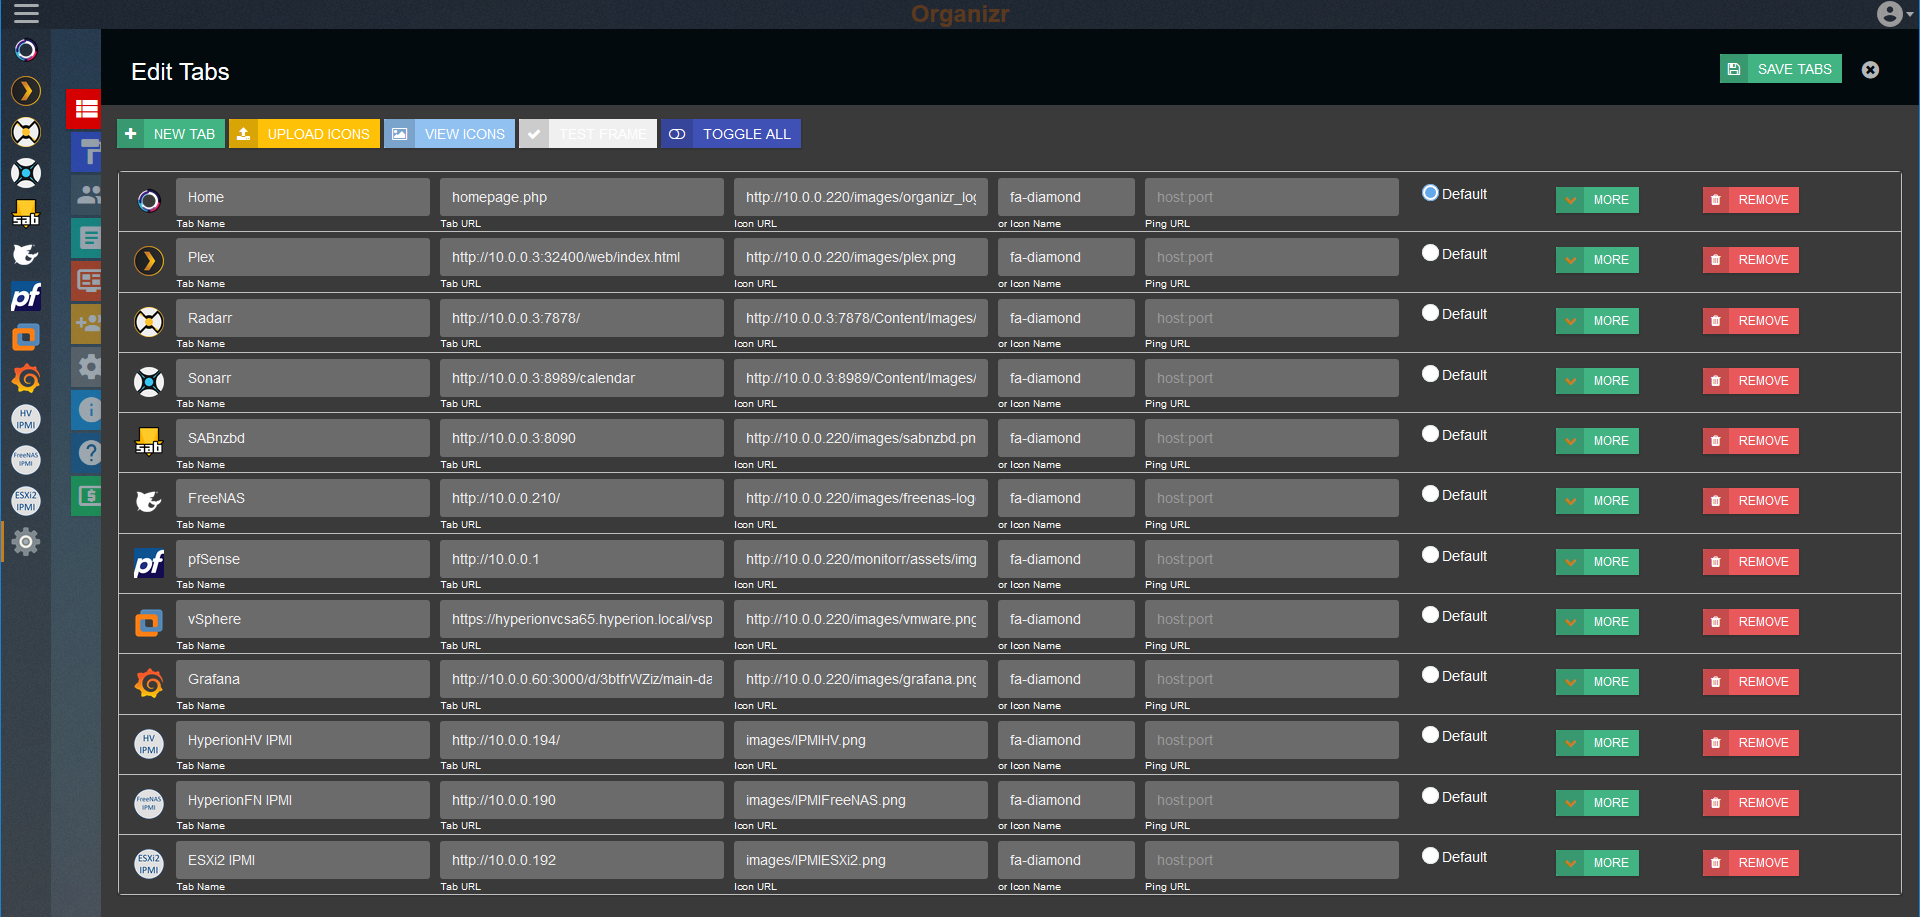Expand MORE options for SABnzbd tab
The image size is (1920, 917).
tap(1597, 441)
